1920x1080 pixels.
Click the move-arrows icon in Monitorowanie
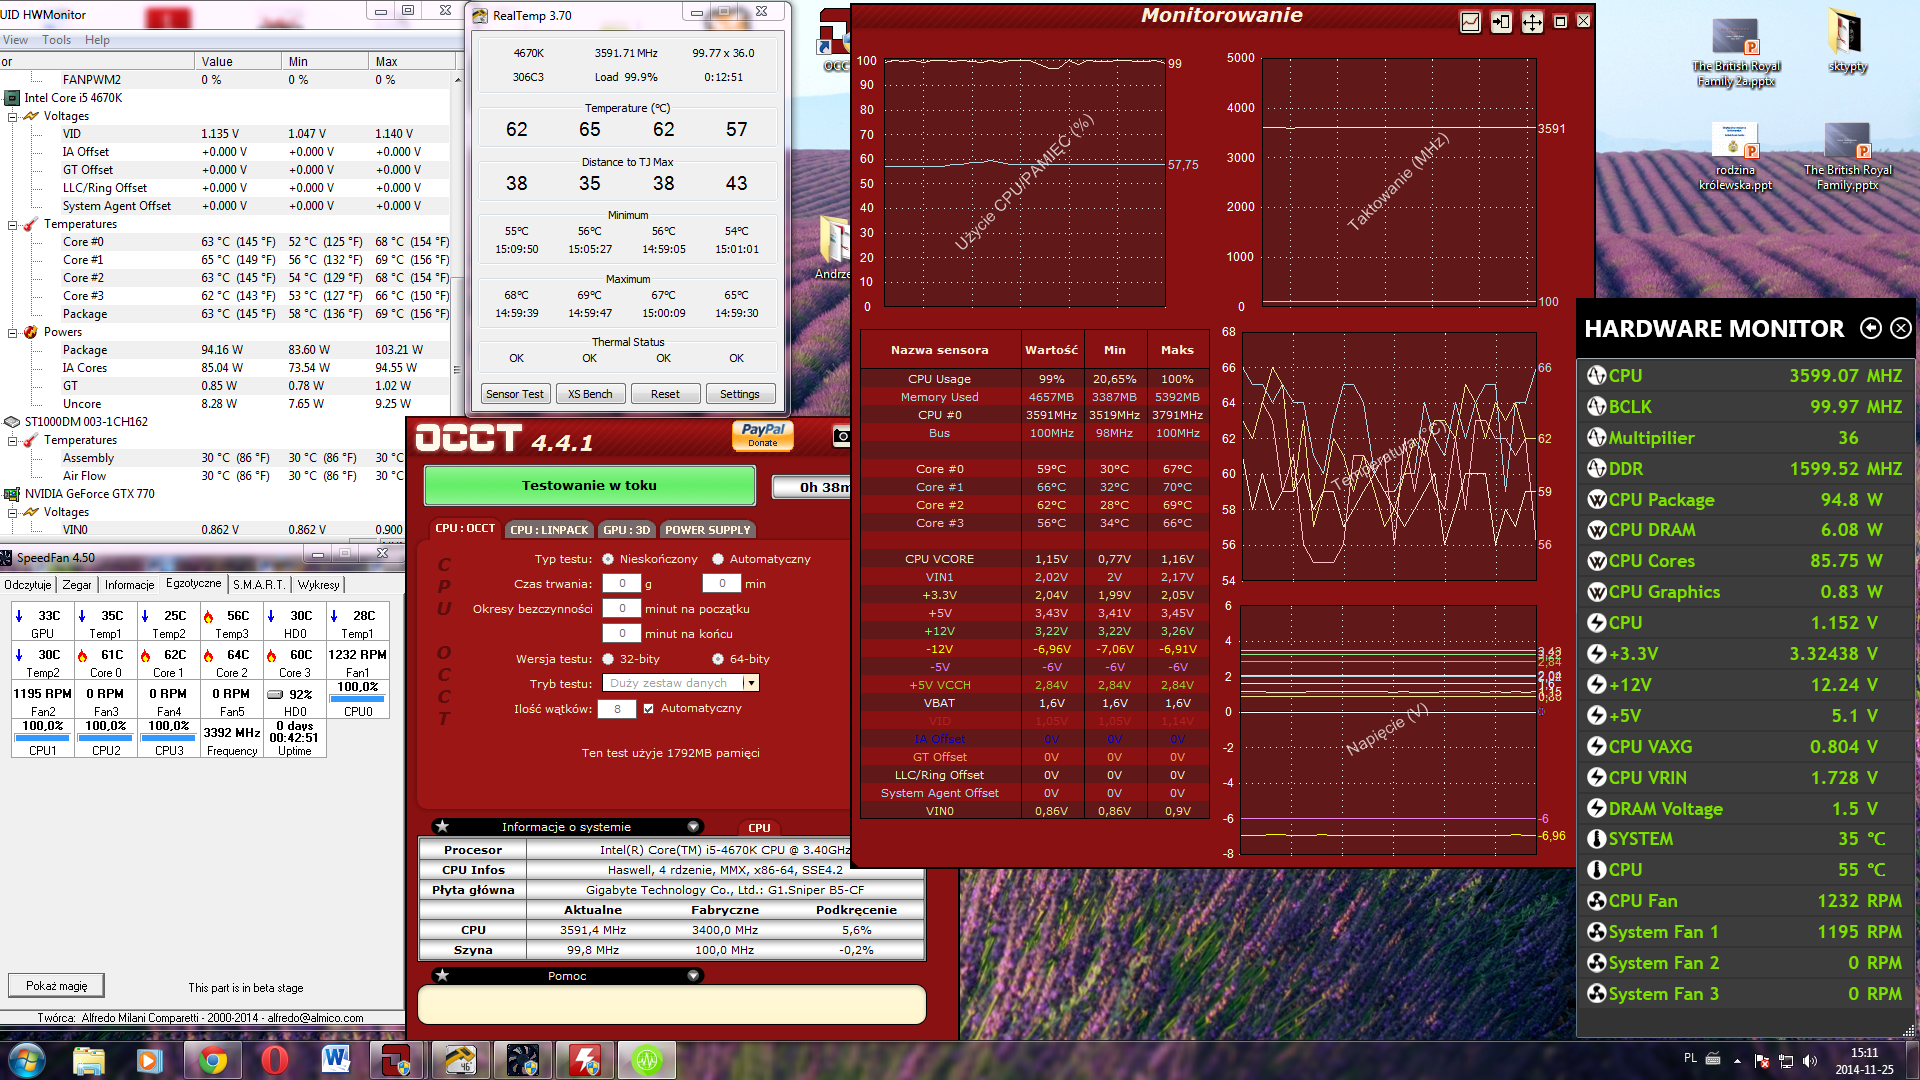[x=1532, y=22]
